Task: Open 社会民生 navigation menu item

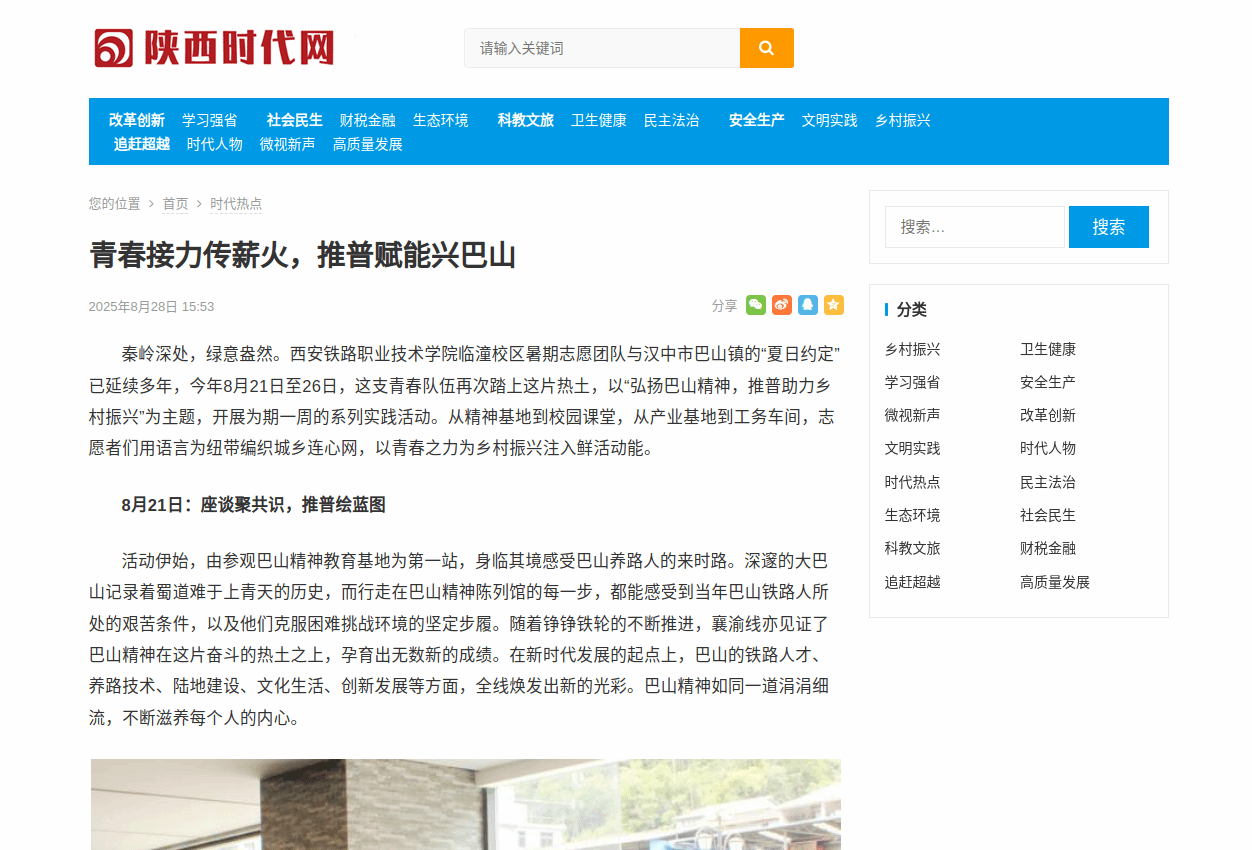Action: [x=294, y=120]
